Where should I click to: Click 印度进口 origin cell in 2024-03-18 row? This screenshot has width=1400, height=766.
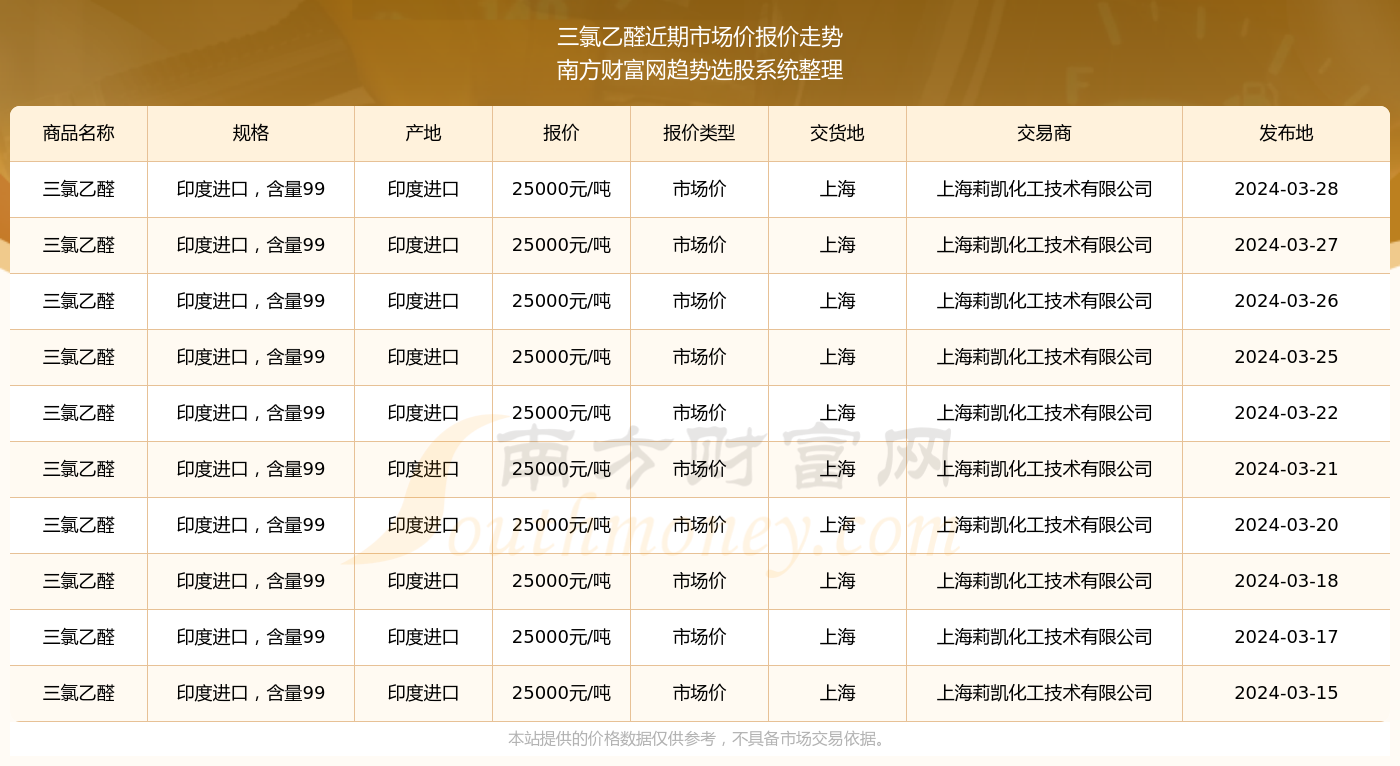coord(424,581)
